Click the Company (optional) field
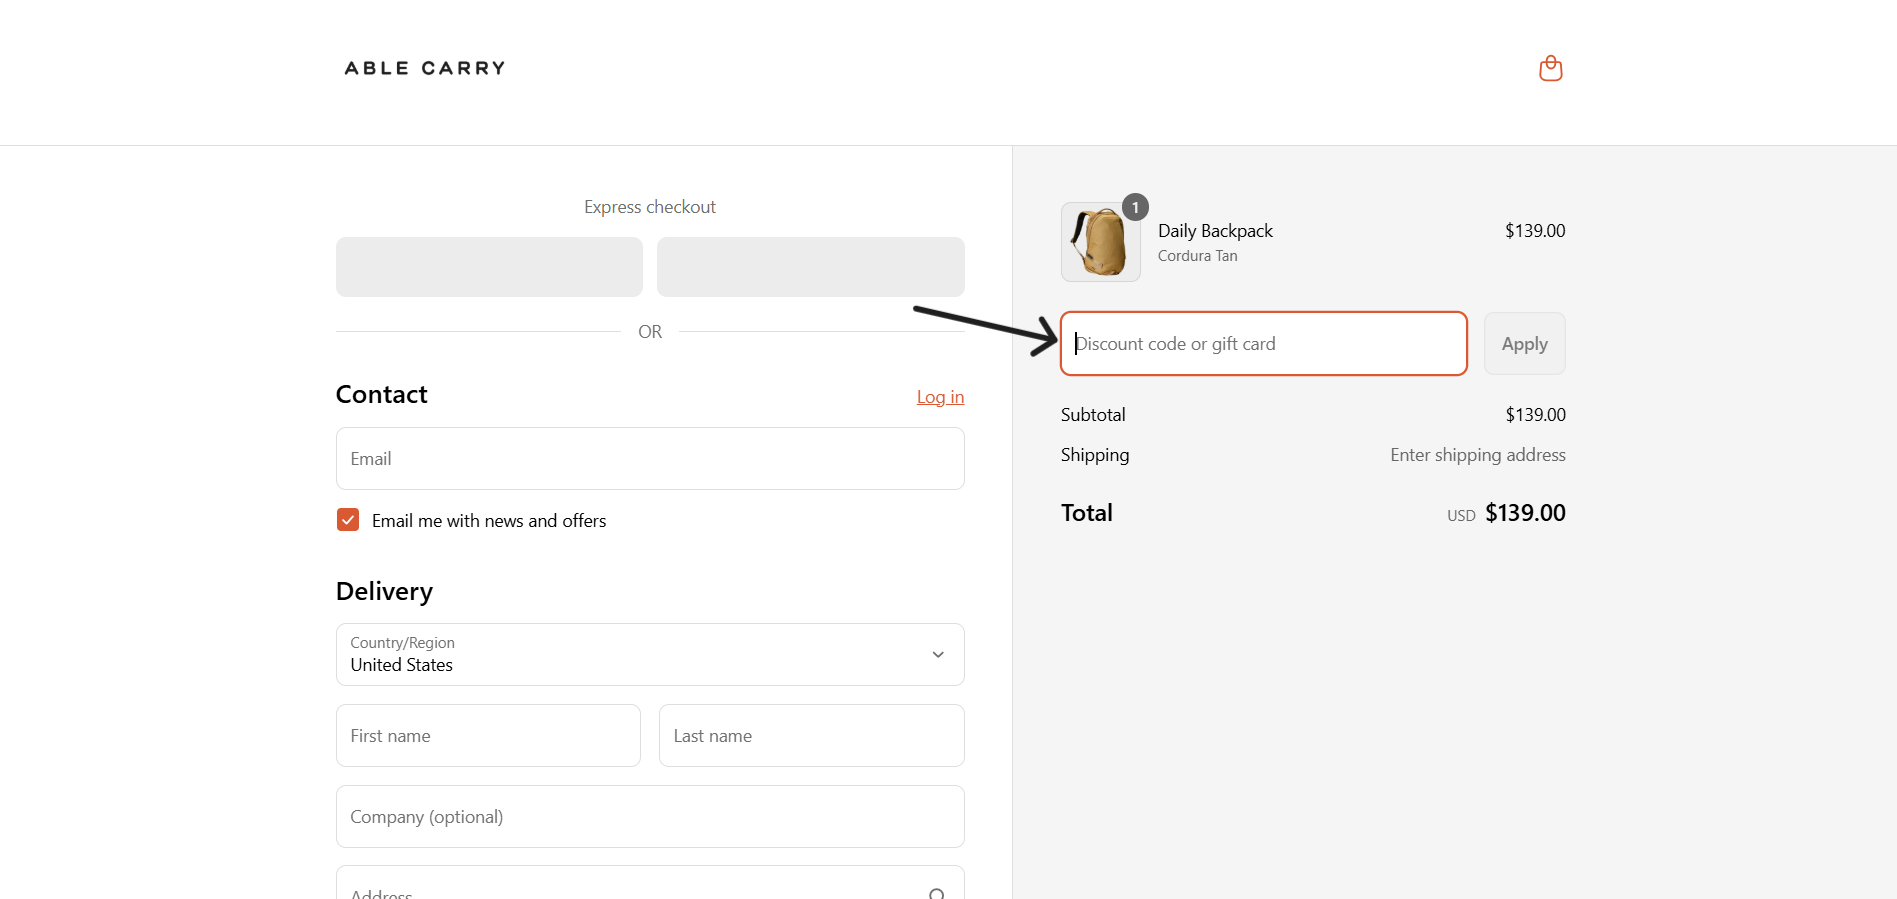Viewport: 1897px width, 899px height. 650,817
